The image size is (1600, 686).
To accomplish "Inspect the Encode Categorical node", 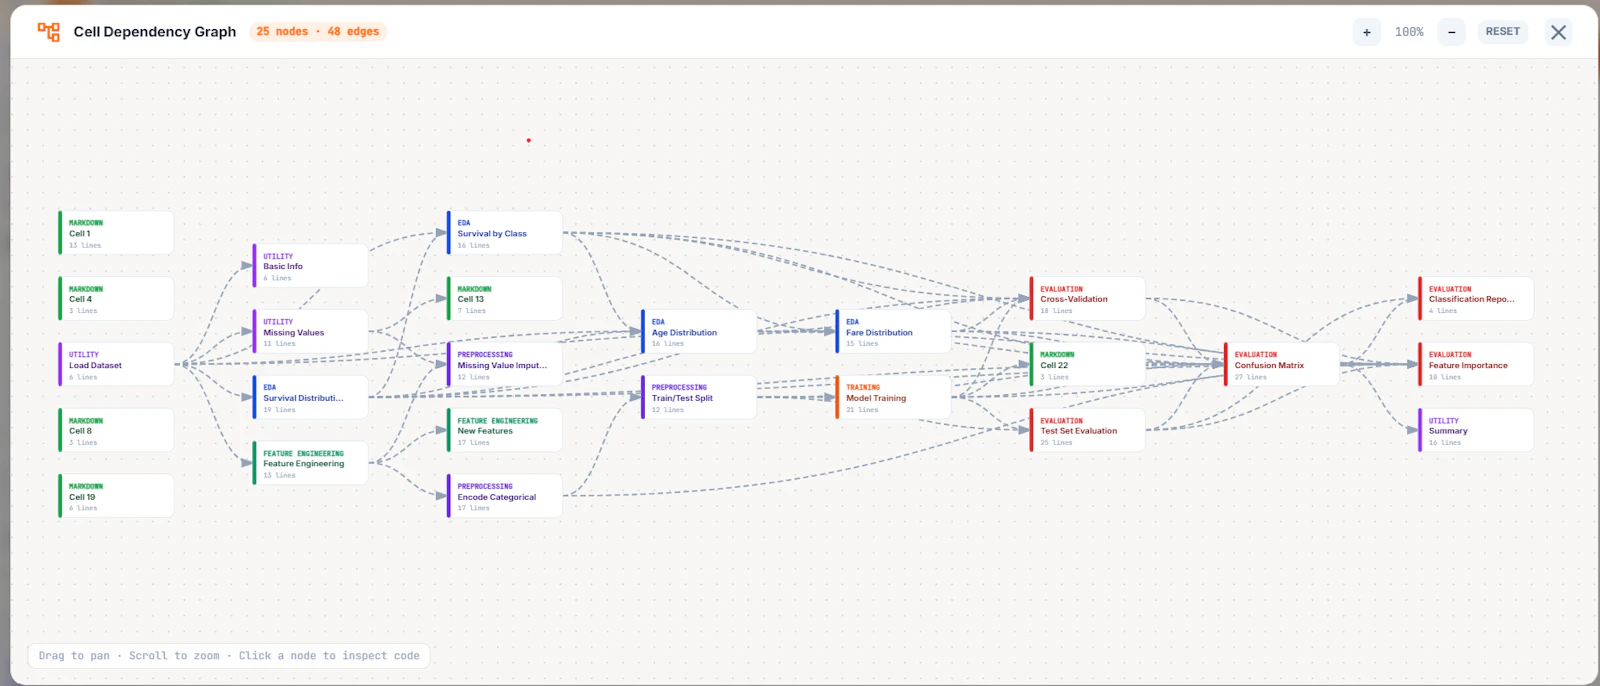I will click(x=505, y=496).
